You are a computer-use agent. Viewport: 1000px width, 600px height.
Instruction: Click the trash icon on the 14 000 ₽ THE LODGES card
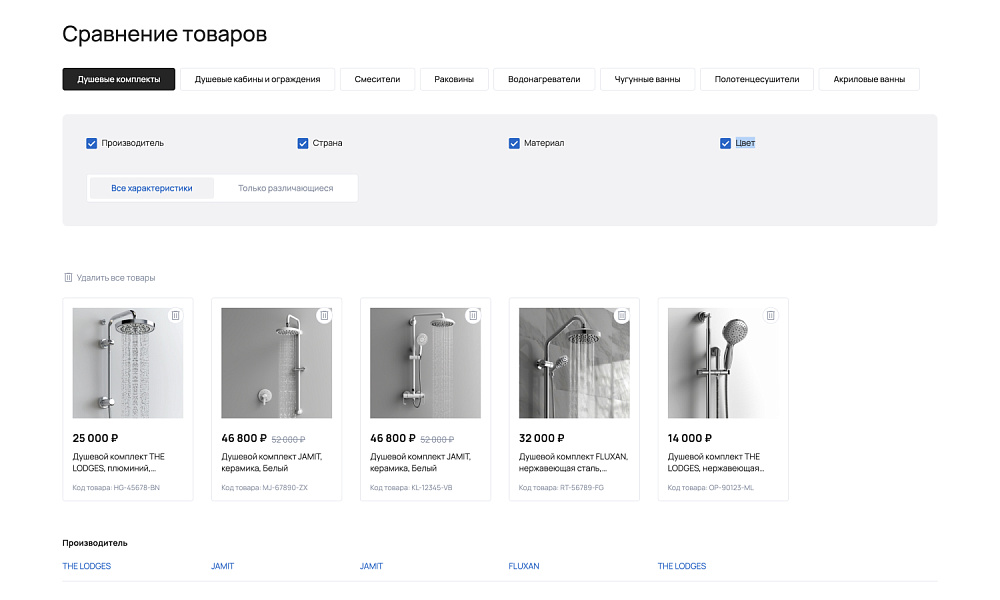770,314
